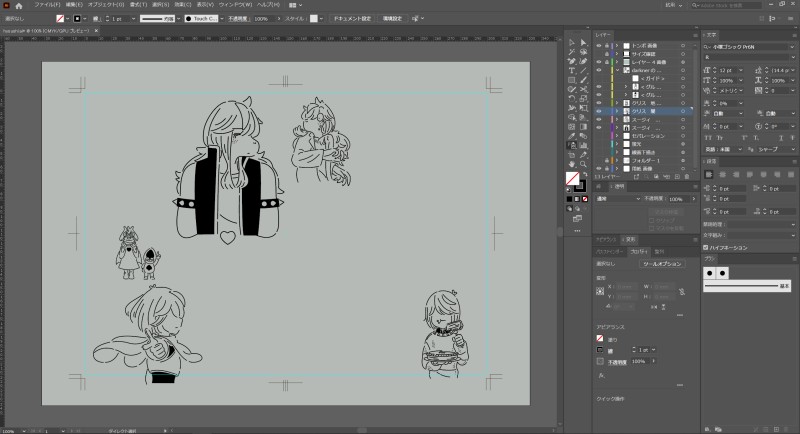Select the Hand tool
The image size is (800, 434).
(570, 163)
